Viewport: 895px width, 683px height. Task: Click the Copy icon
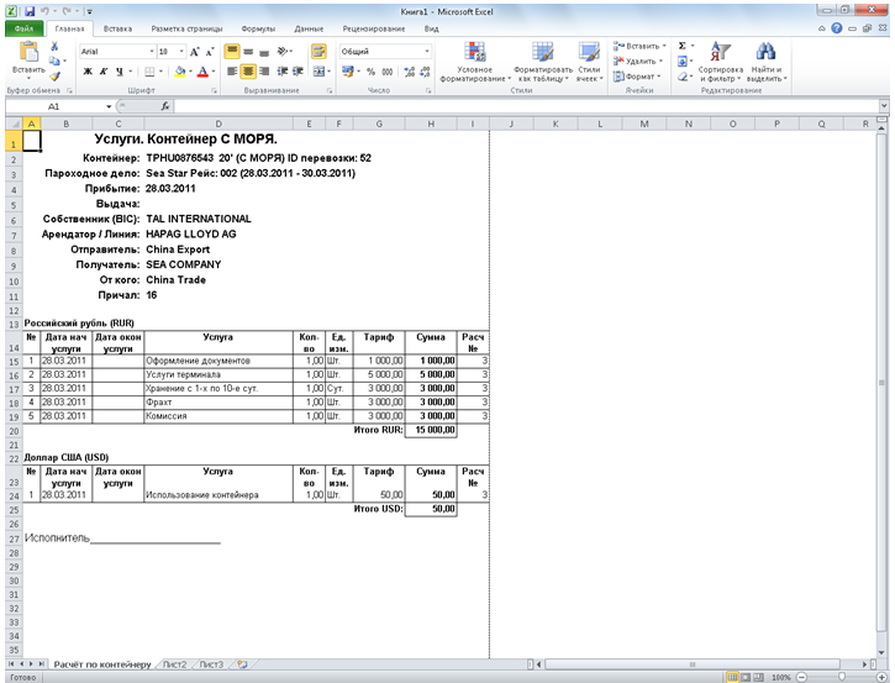click(54, 60)
